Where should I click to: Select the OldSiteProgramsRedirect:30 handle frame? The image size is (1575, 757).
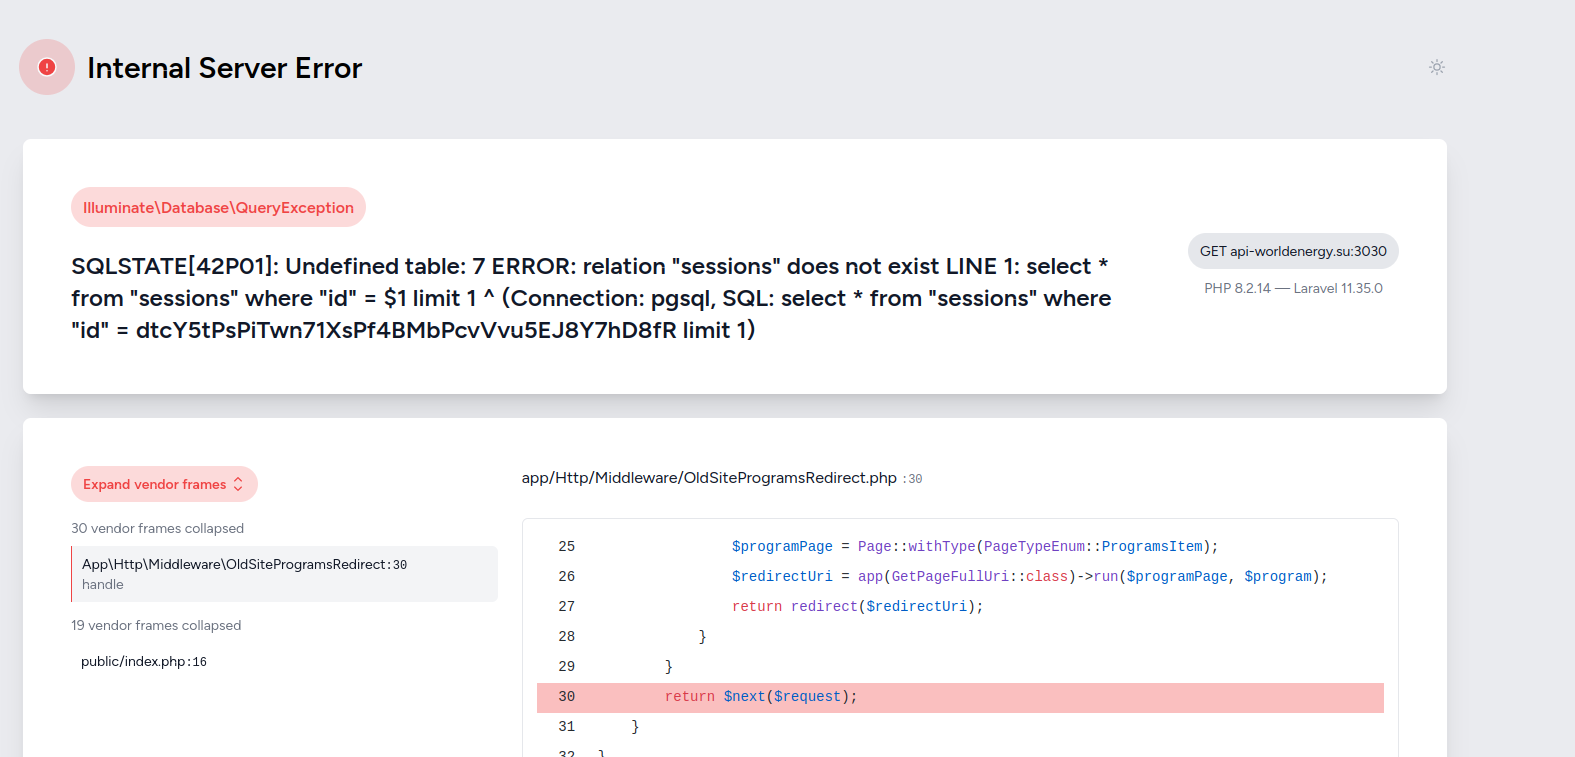pos(284,574)
